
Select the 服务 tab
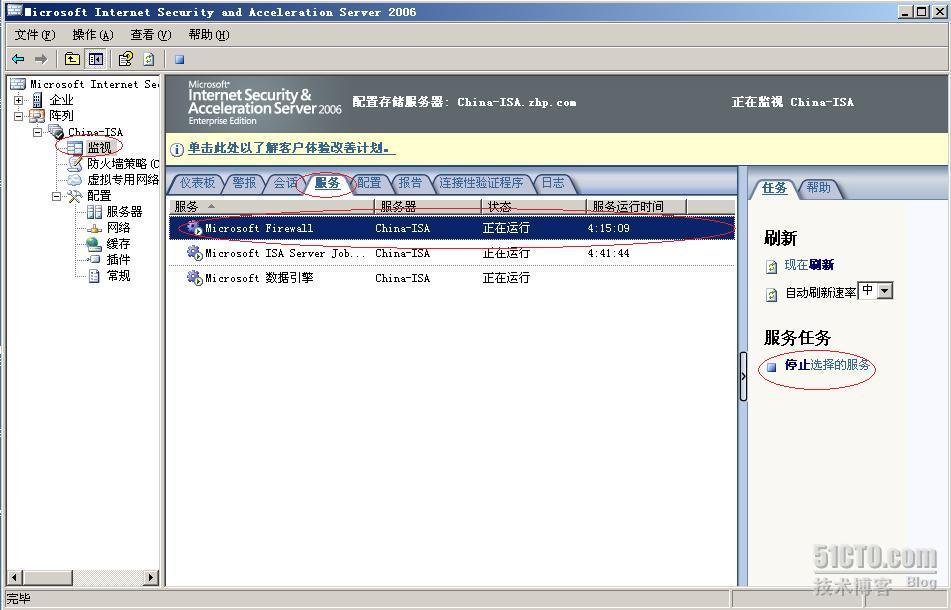328,183
